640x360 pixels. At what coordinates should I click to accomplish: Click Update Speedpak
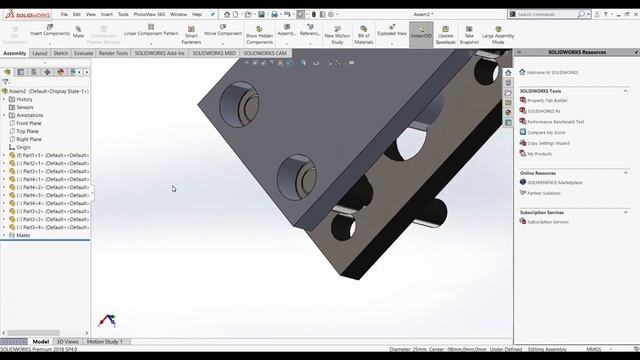[445, 35]
